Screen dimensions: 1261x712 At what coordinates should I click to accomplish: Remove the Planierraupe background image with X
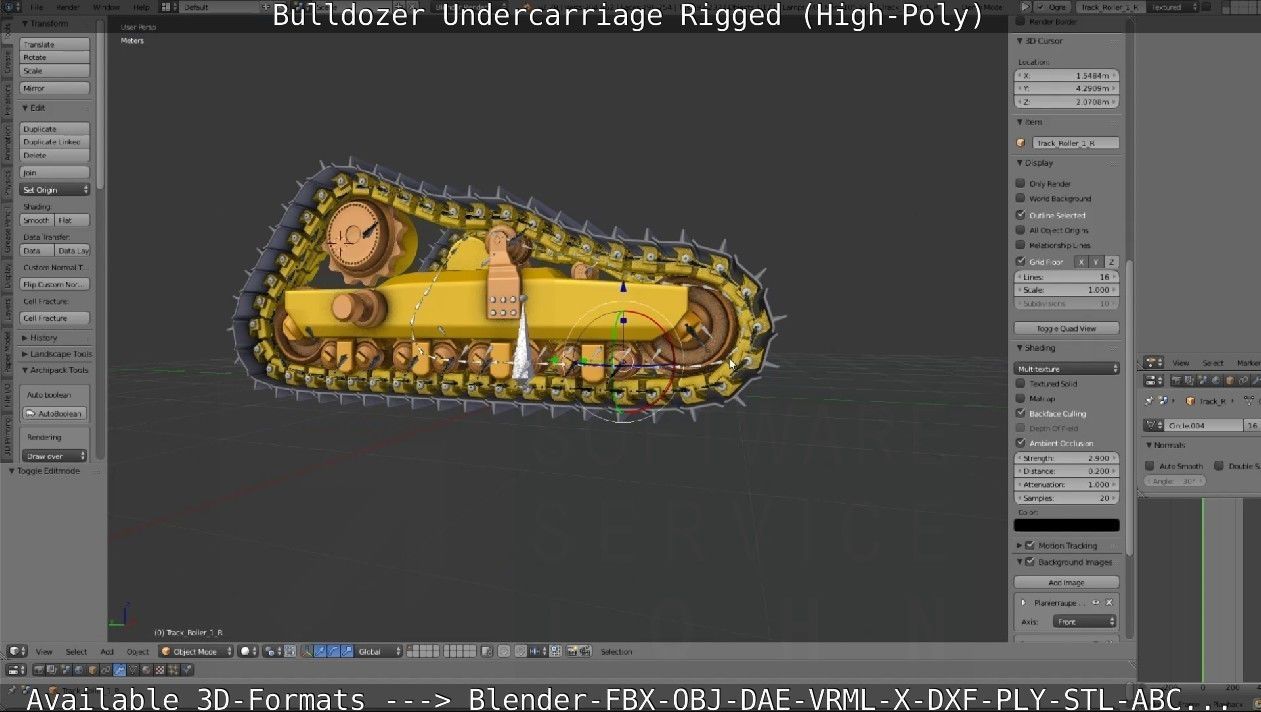[x=1109, y=603]
